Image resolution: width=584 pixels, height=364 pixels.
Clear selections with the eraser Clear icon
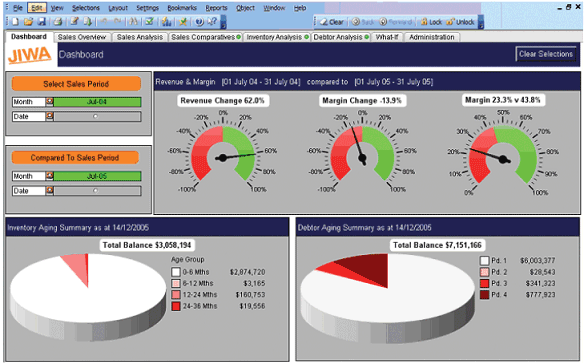tap(332, 22)
